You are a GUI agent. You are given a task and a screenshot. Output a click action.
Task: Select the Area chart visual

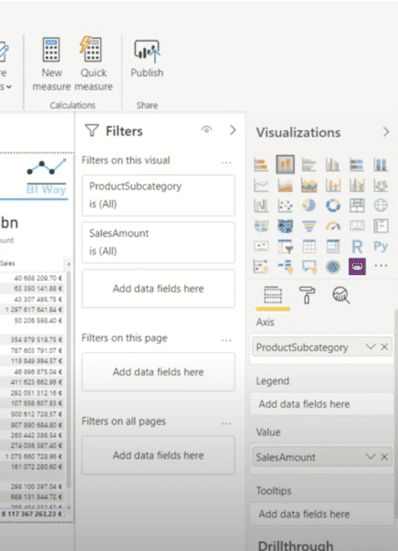(x=285, y=185)
